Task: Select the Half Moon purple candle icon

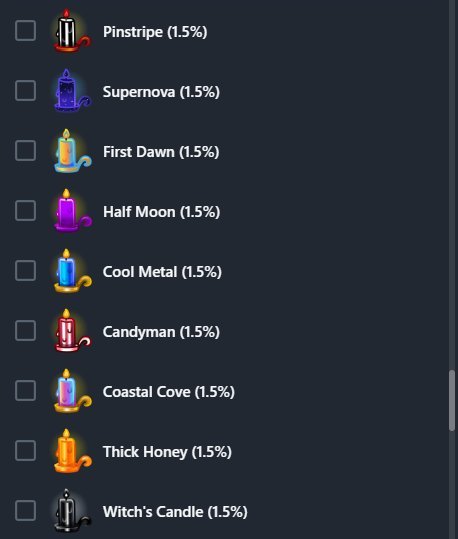Action: [72, 211]
